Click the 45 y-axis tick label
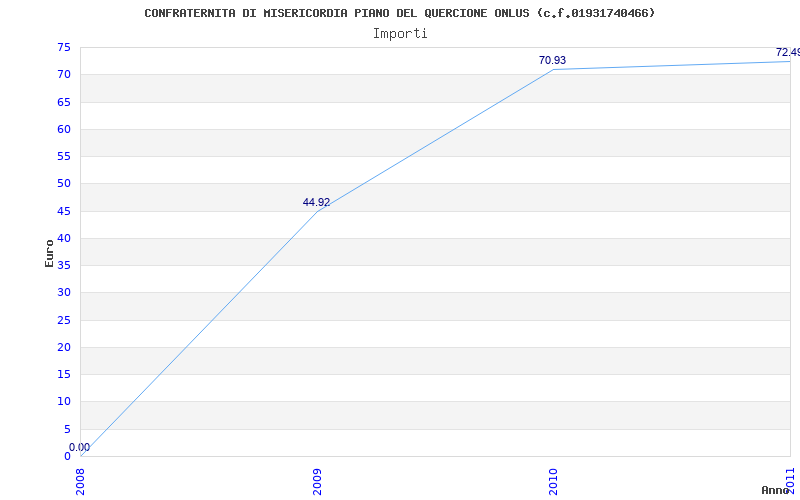Screen dimensions: 800x500 pyautogui.click(x=64, y=211)
